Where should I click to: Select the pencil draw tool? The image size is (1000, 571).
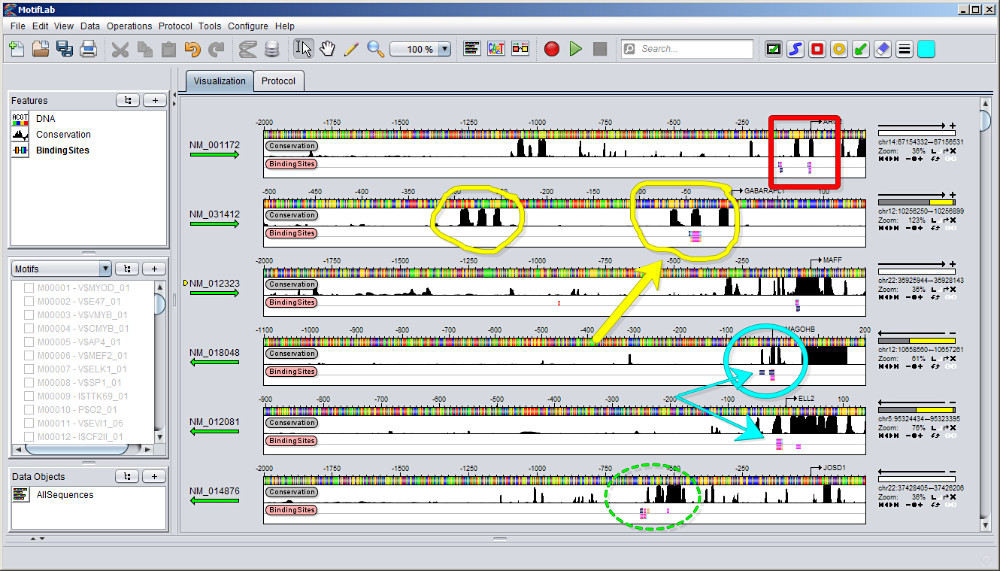coord(351,49)
